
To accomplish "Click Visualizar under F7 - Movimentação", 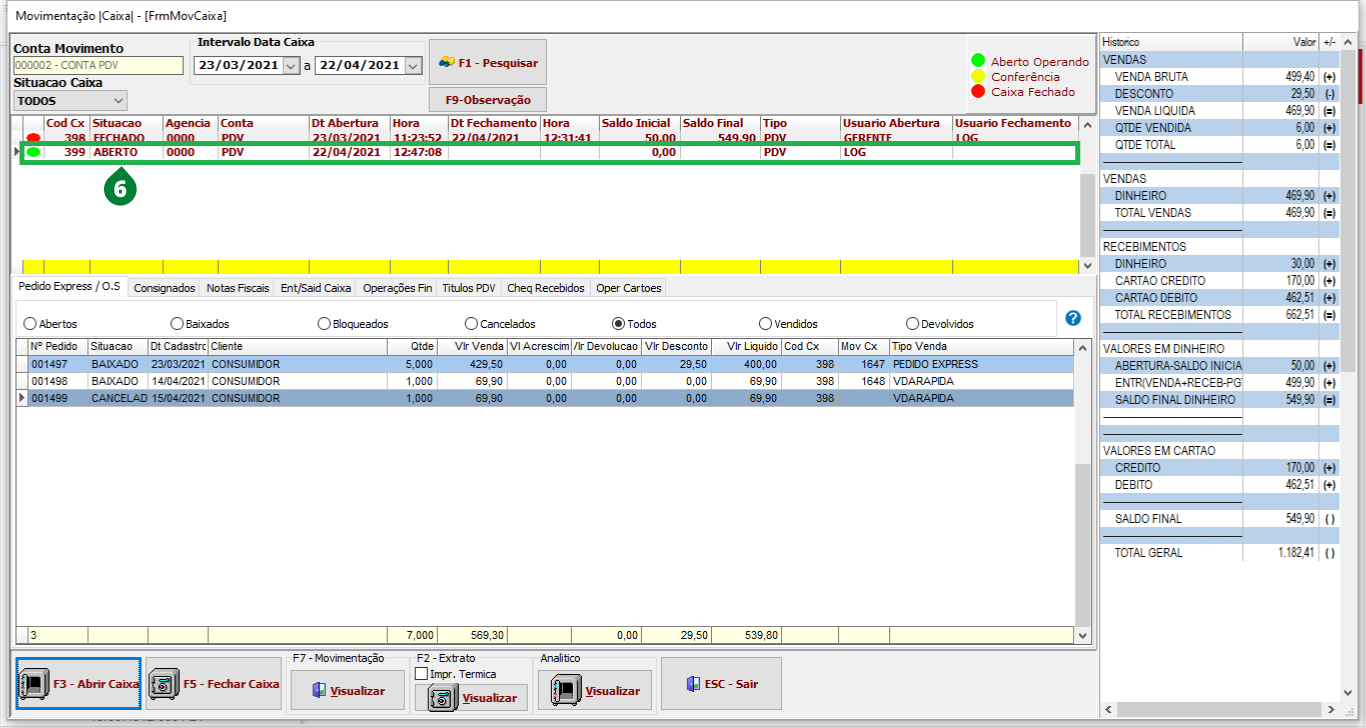I will 347,690.
